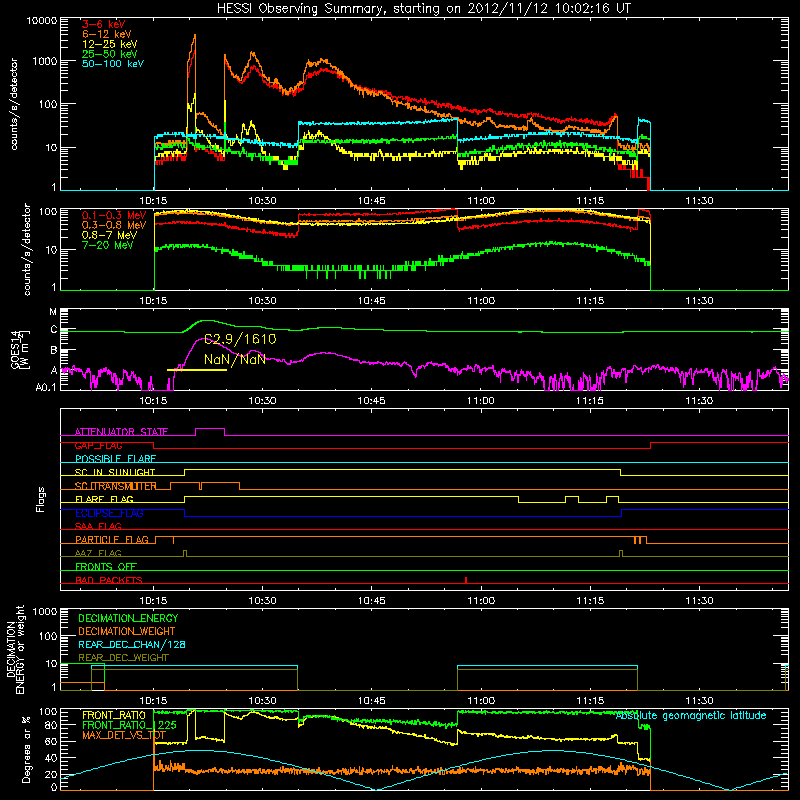Click the GOES14 axis label
This screenshot has width=800, height=800.
pyautogui.click(x=16, y=349)
